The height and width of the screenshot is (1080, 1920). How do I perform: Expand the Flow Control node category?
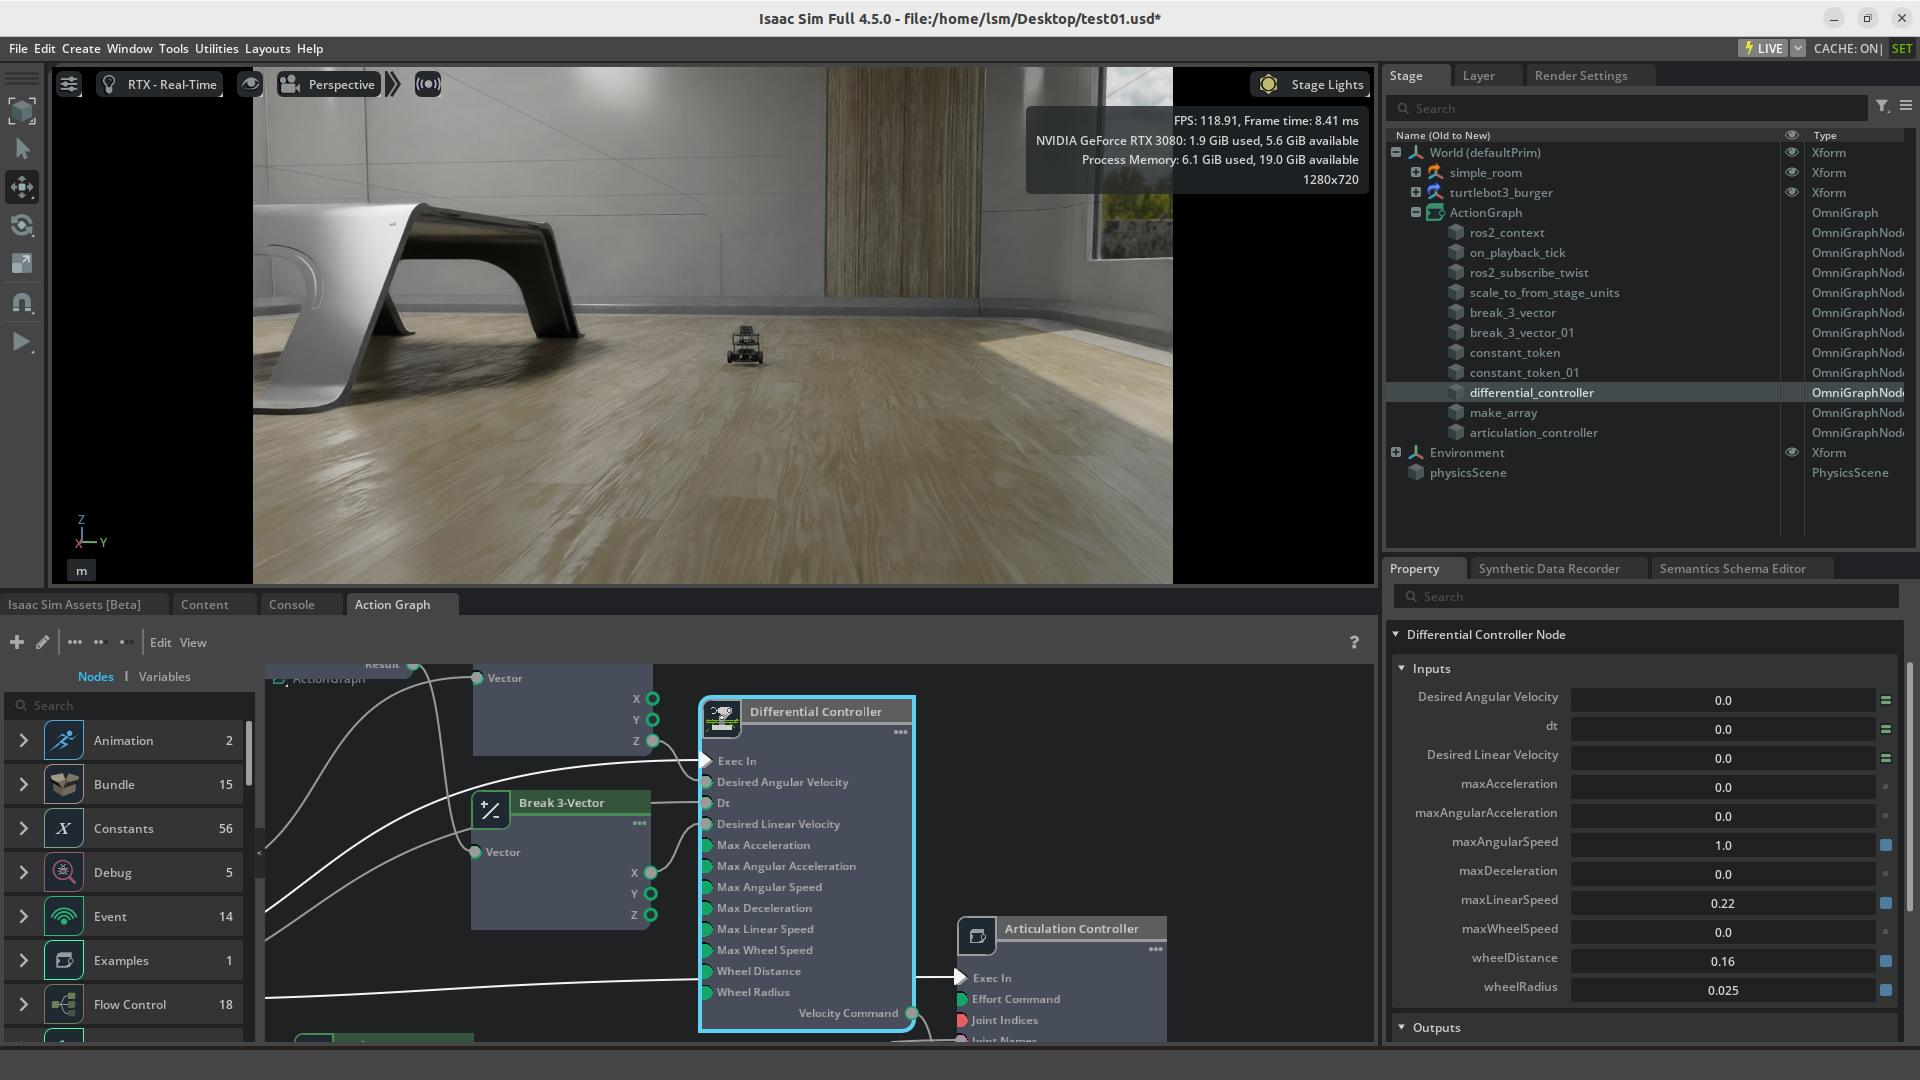[x=23, y=1005]
